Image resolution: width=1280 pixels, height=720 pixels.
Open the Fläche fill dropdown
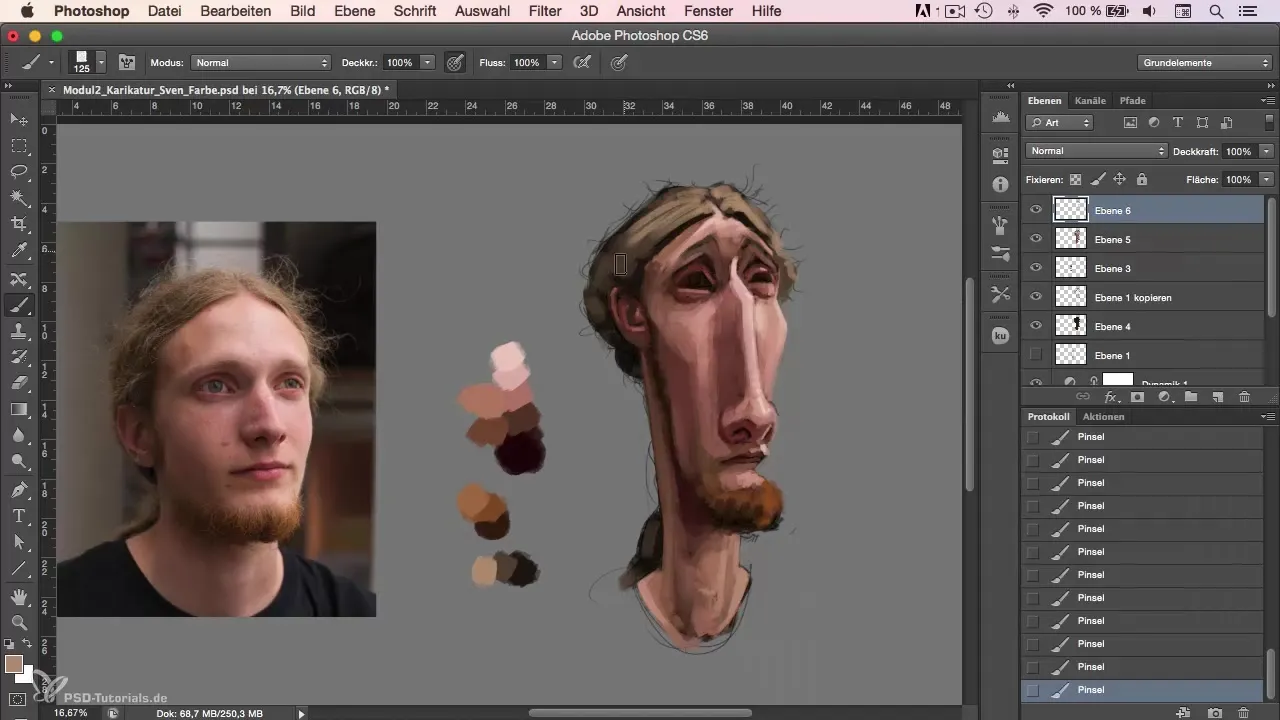coord(1267,180)
